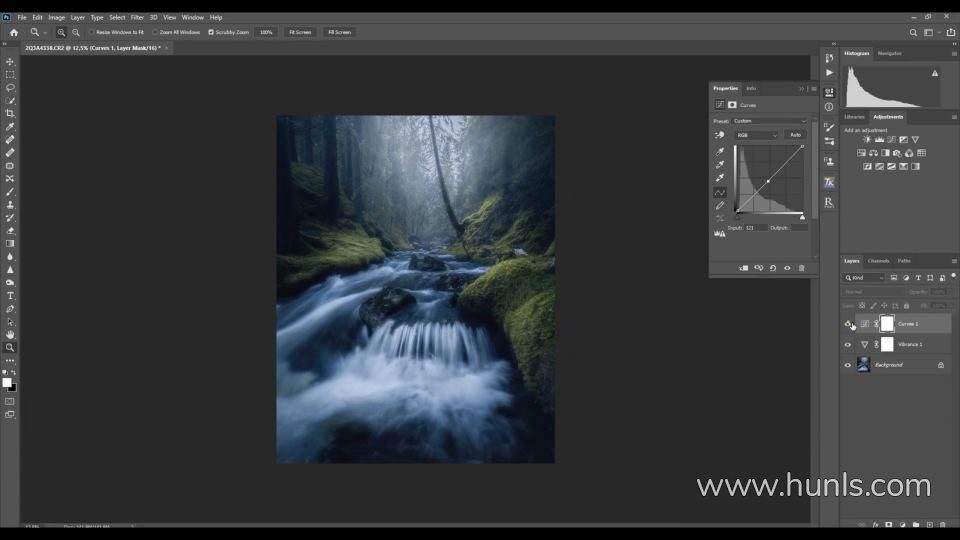Click the reset adjustment icon in Properties

[772, 268]
